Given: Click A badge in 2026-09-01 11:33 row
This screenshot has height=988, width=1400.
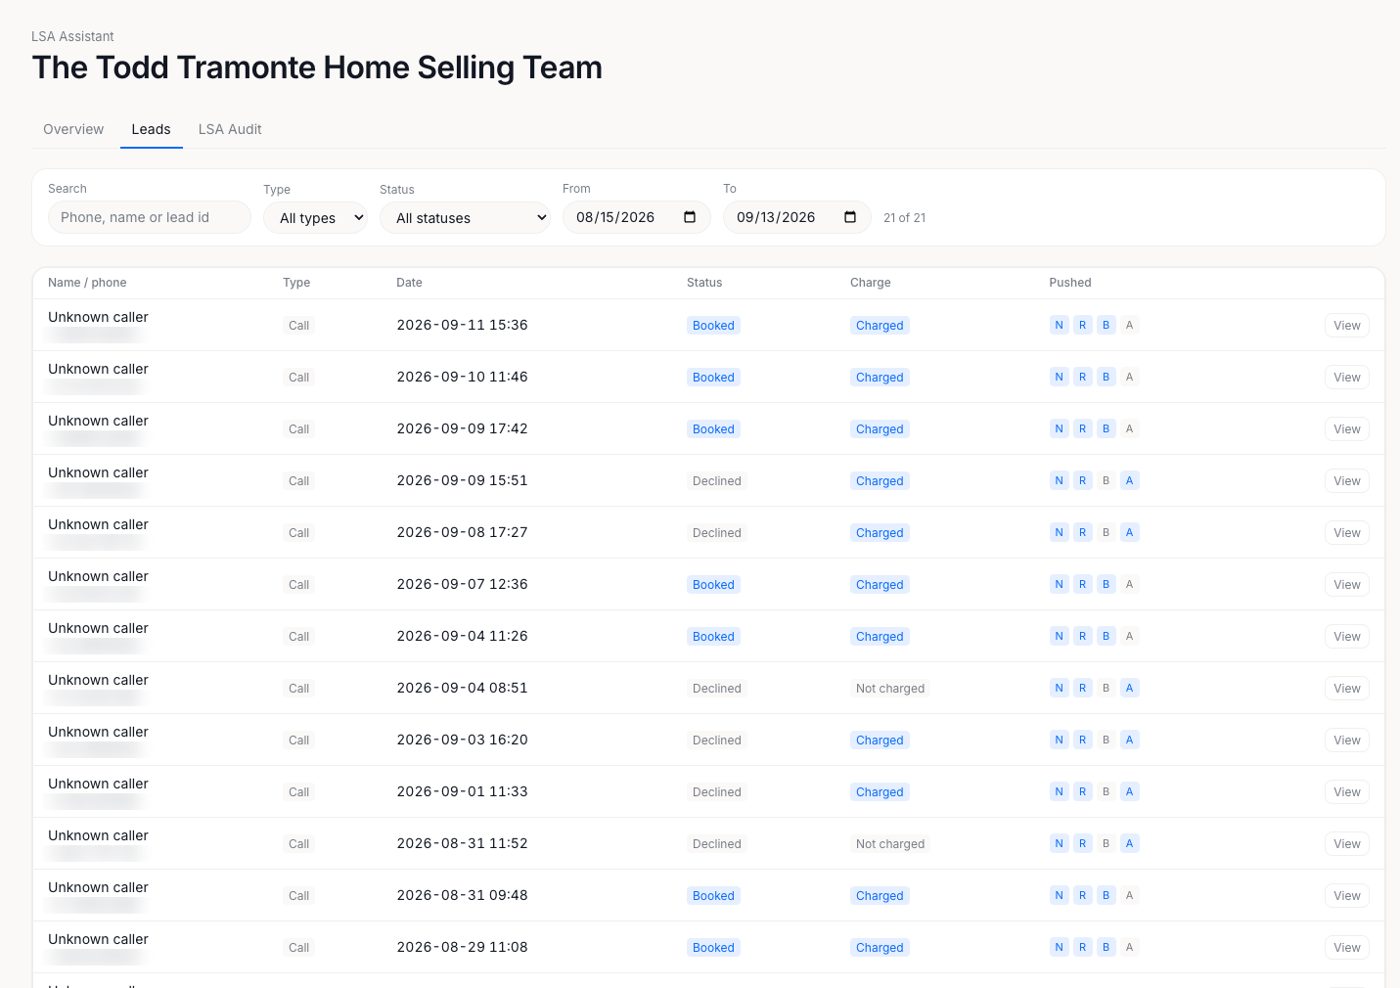Looking at the screenshot, I should [x=1129, y=793].
